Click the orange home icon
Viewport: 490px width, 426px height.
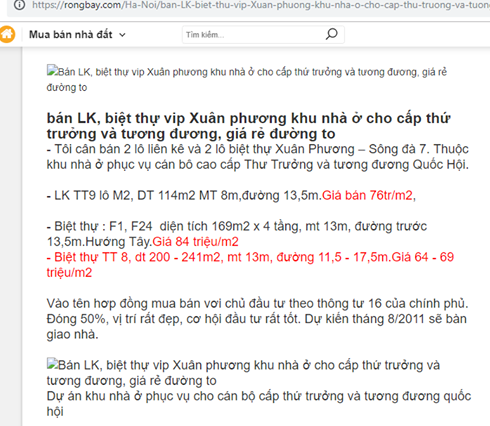pos(7,34)
